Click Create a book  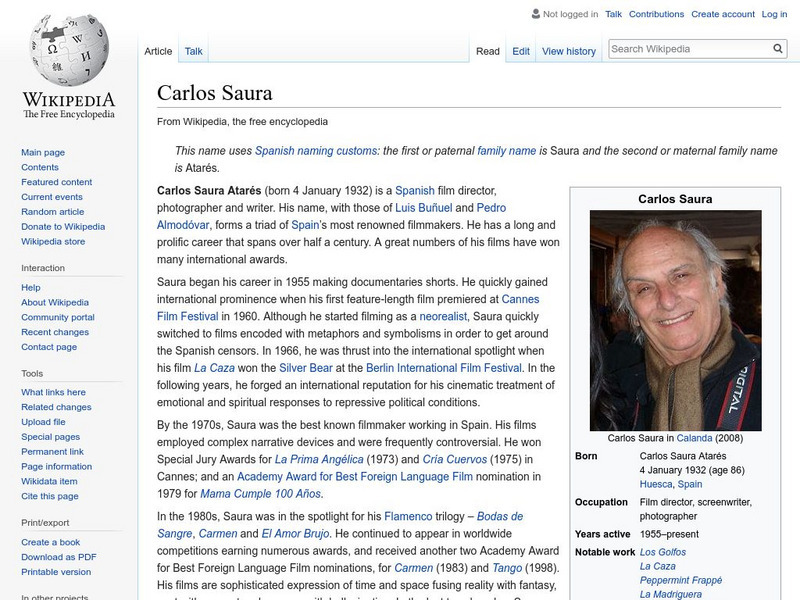[x=51, y=542]
